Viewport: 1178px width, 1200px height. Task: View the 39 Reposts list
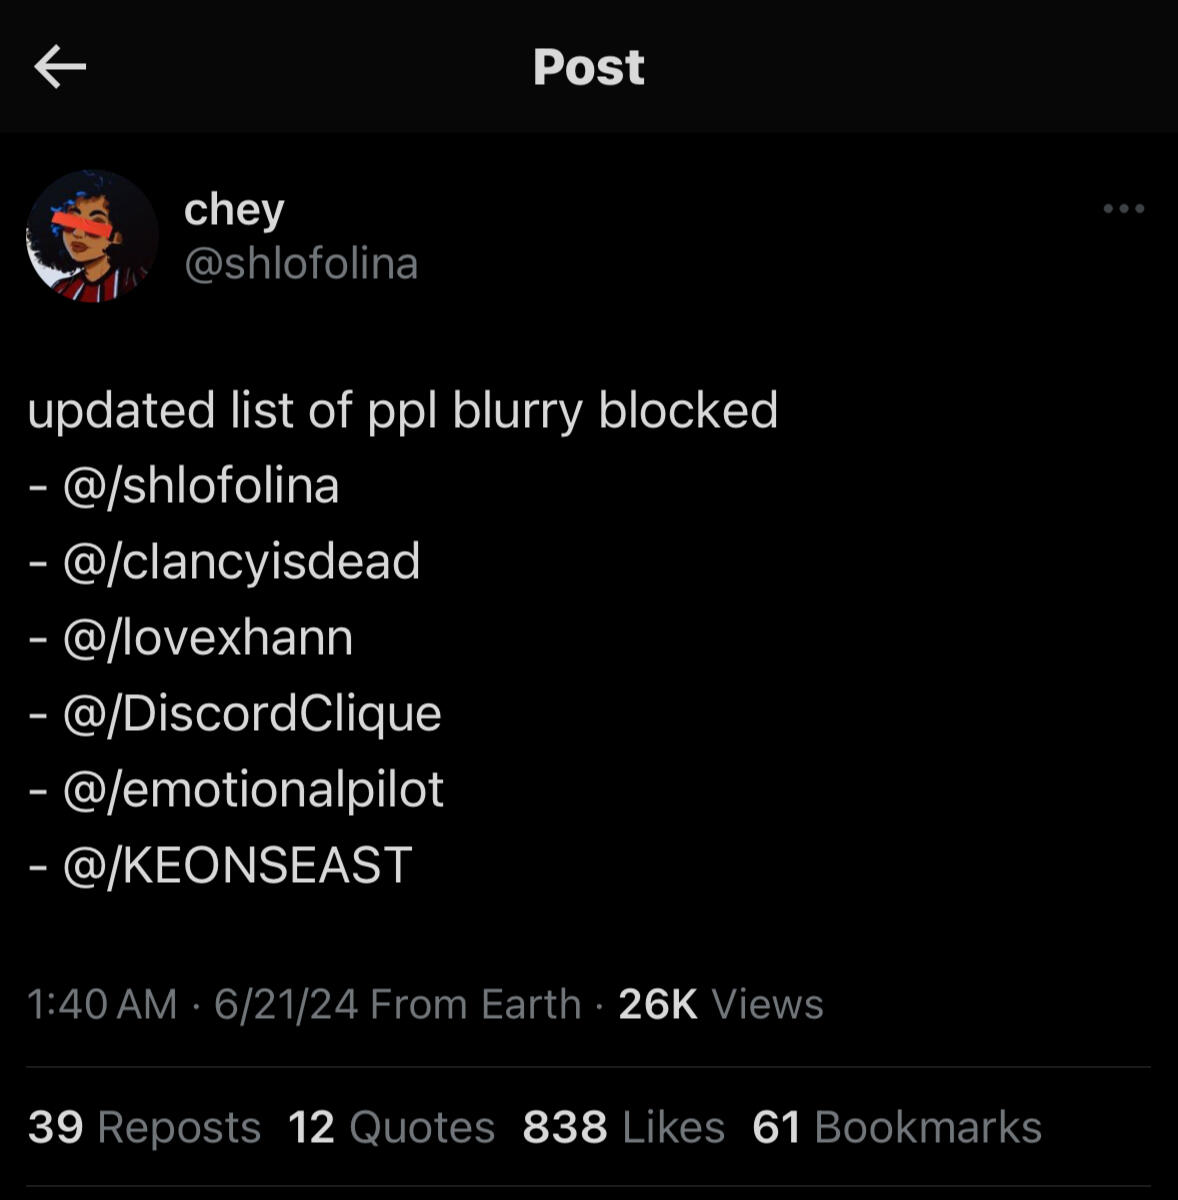click(144, 1127)
